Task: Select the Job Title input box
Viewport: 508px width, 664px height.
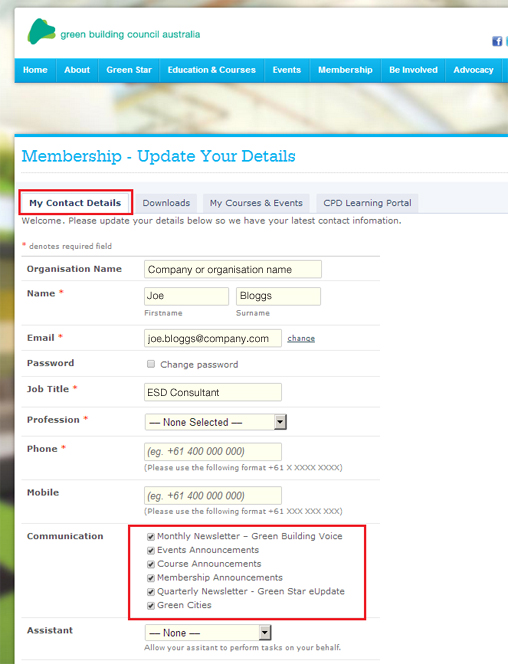Action: [213, 392]
